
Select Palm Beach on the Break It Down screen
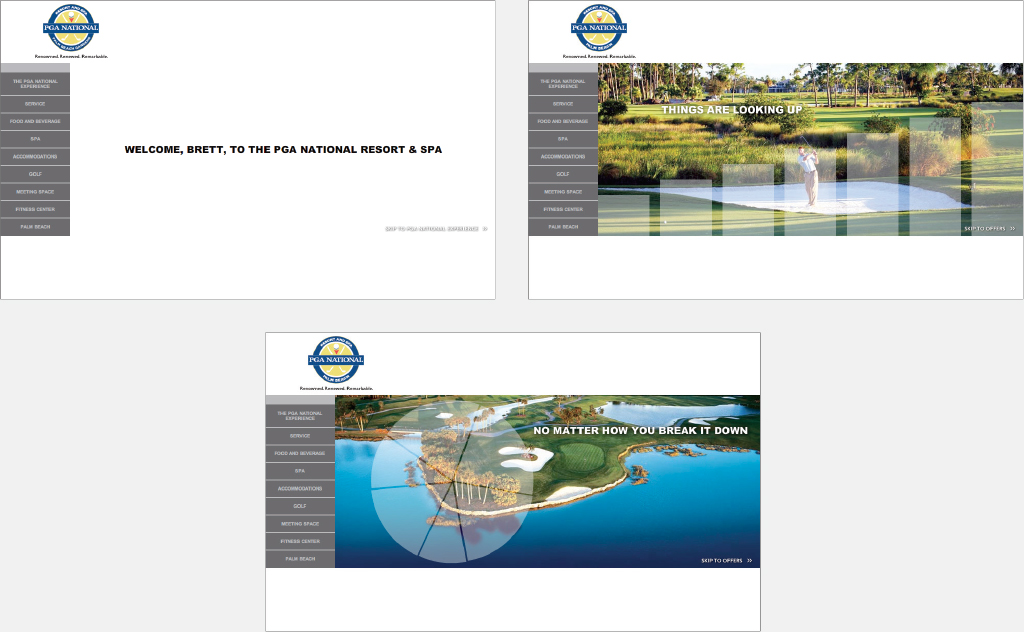click(300, 559)
